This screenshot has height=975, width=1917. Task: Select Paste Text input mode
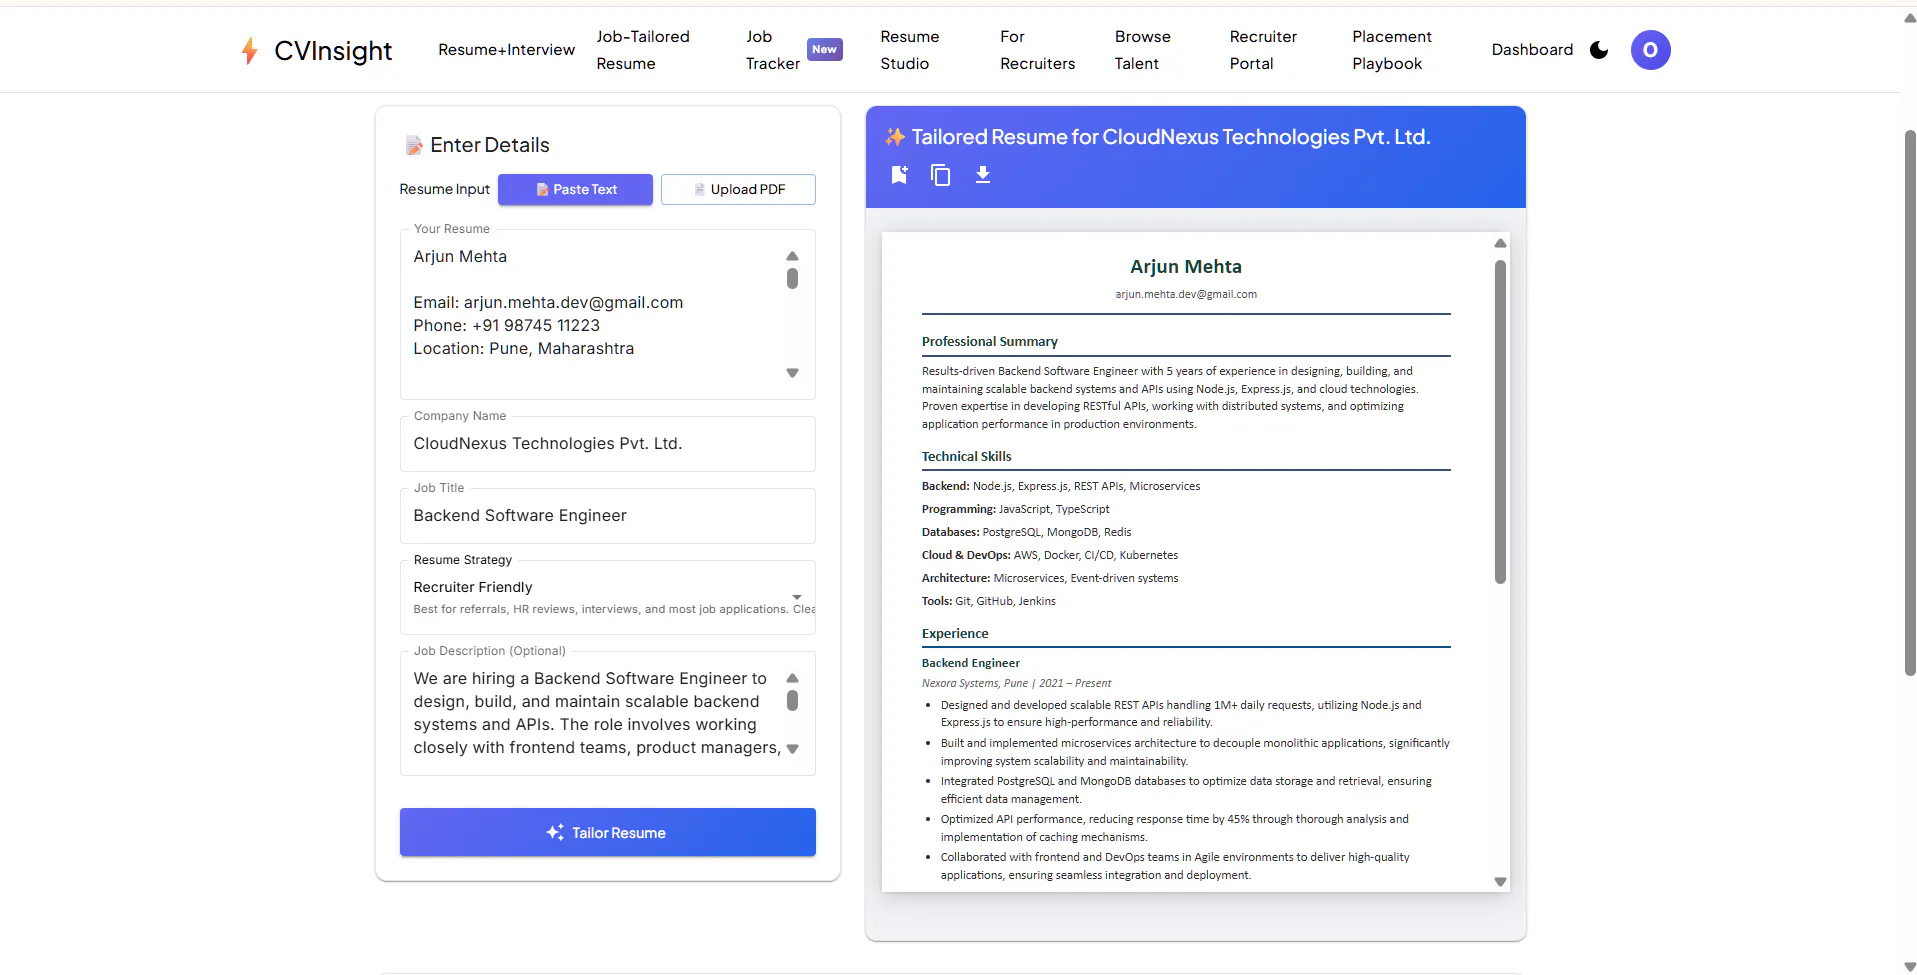[x=575, y=189]
